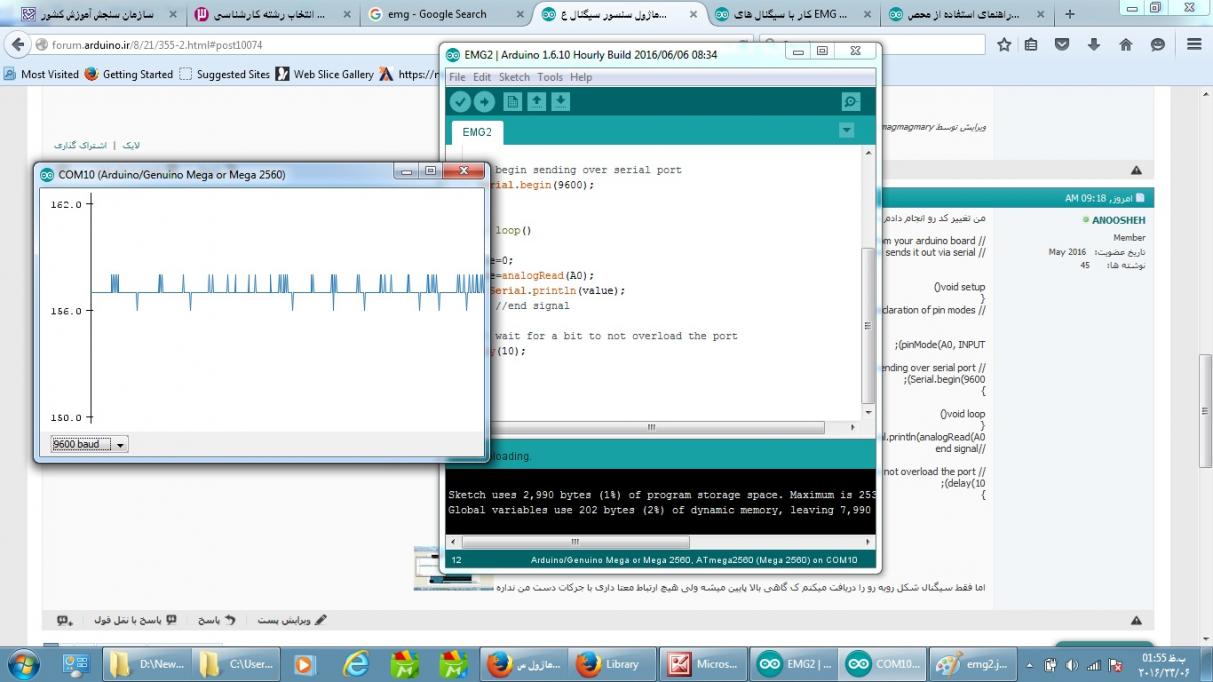Click the multi-quote plus icon under post
Viewport: 1213px width, 682px height.
(x=65, y=620)
